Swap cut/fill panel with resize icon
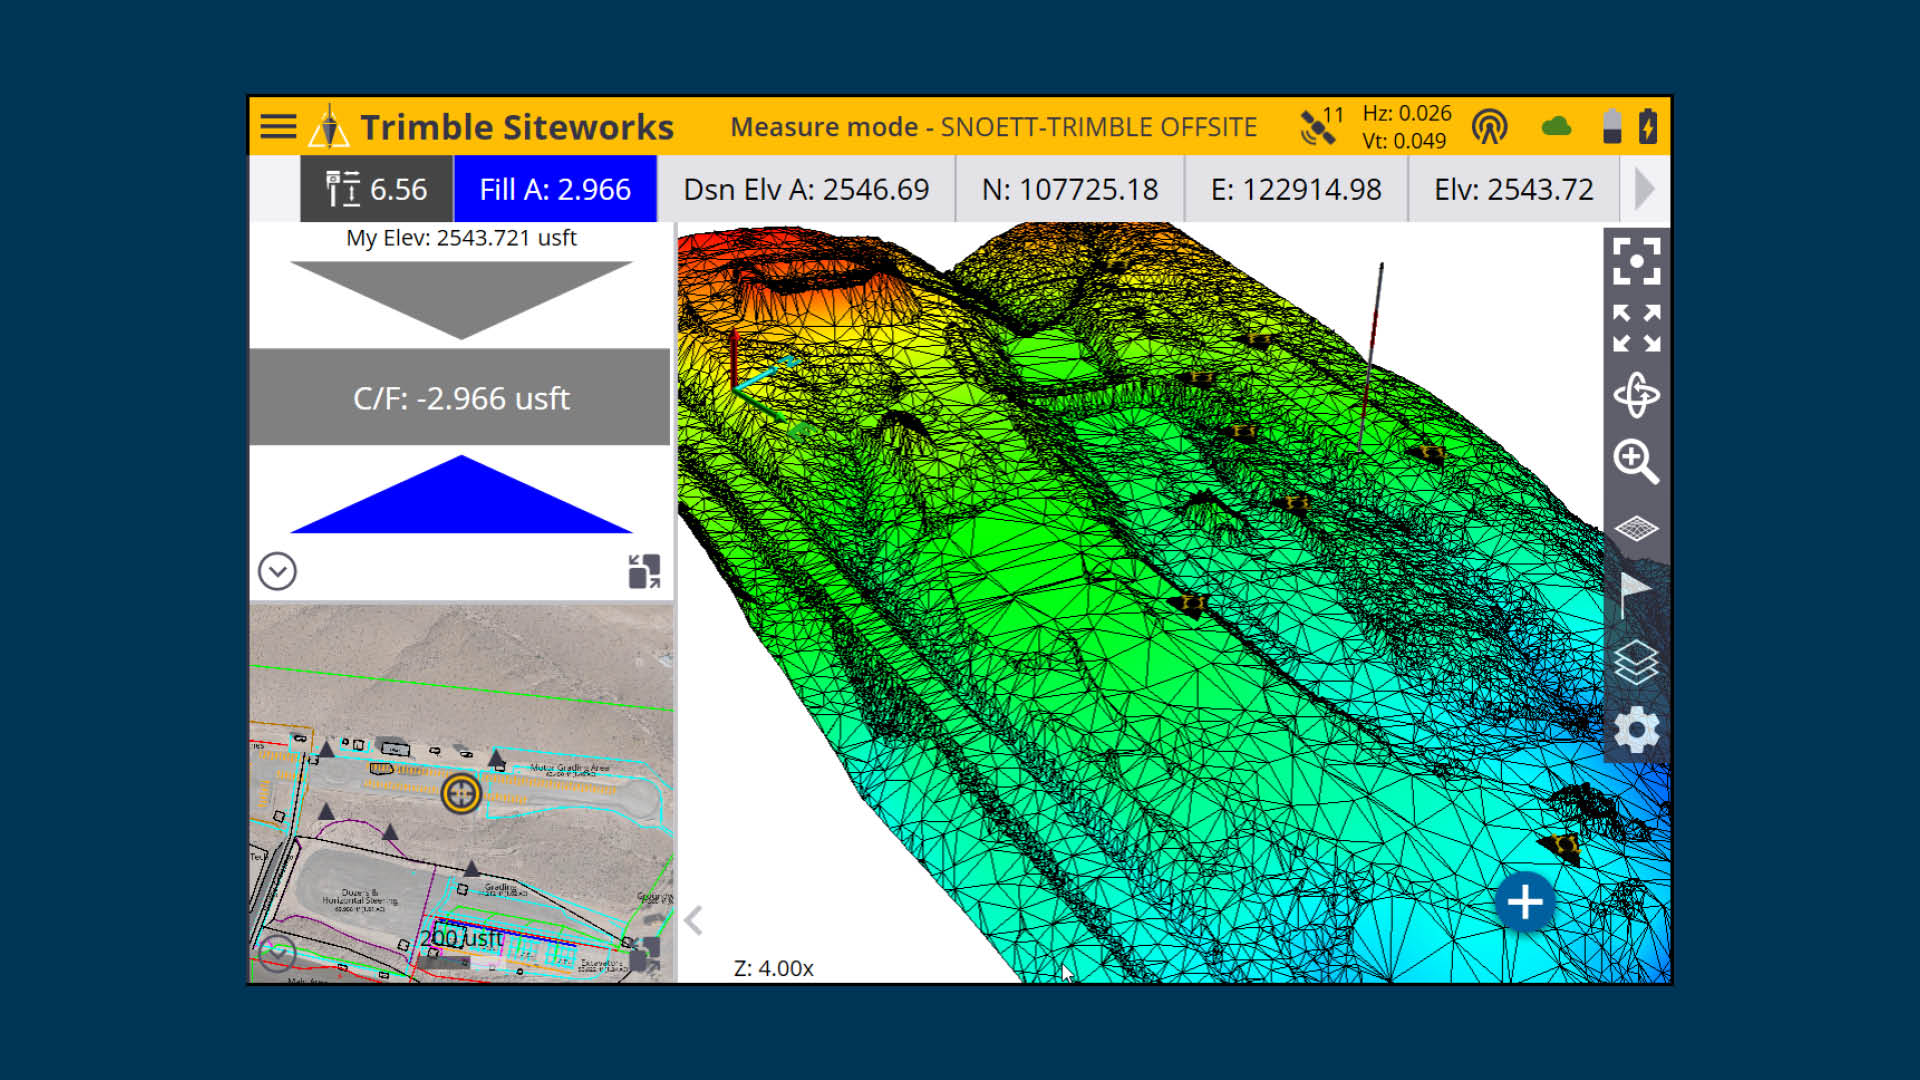 (x=644, y=572)
